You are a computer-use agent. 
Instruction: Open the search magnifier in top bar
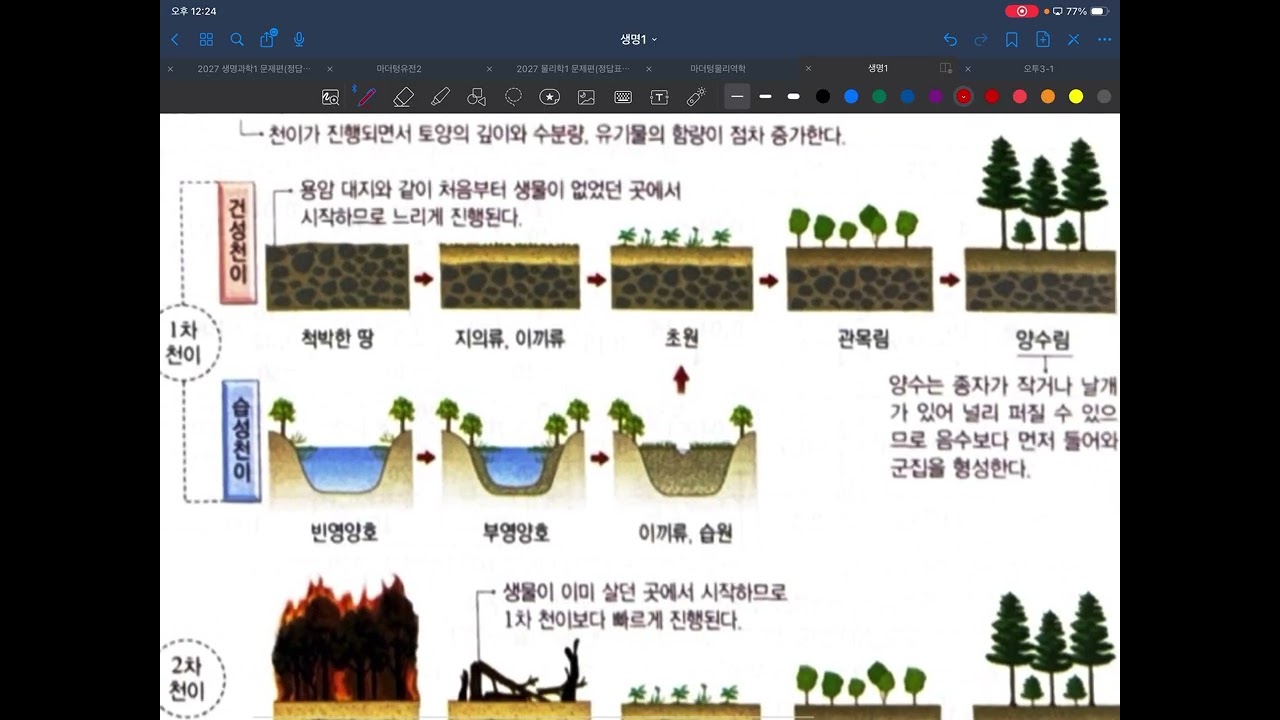point(237,40)
